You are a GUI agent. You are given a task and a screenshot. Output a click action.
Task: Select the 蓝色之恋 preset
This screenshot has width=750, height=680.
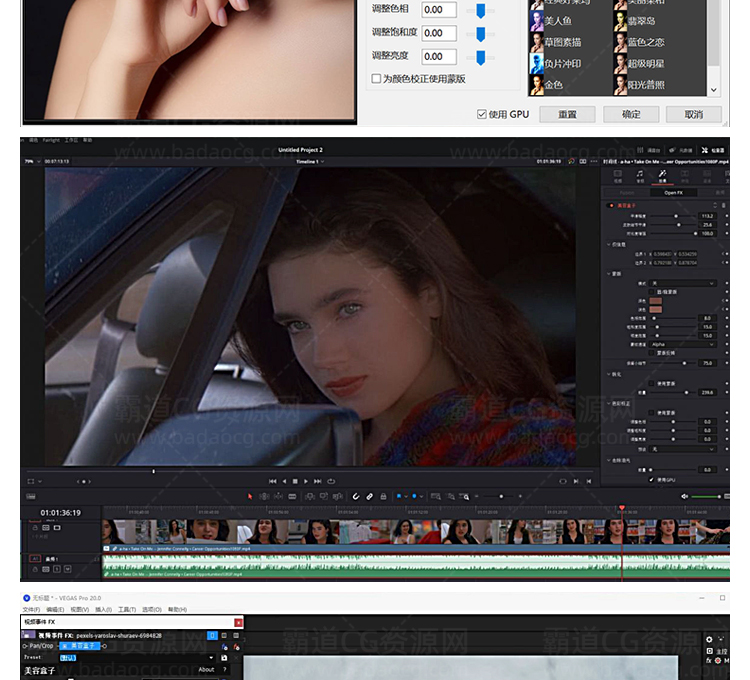pos(640,42)
